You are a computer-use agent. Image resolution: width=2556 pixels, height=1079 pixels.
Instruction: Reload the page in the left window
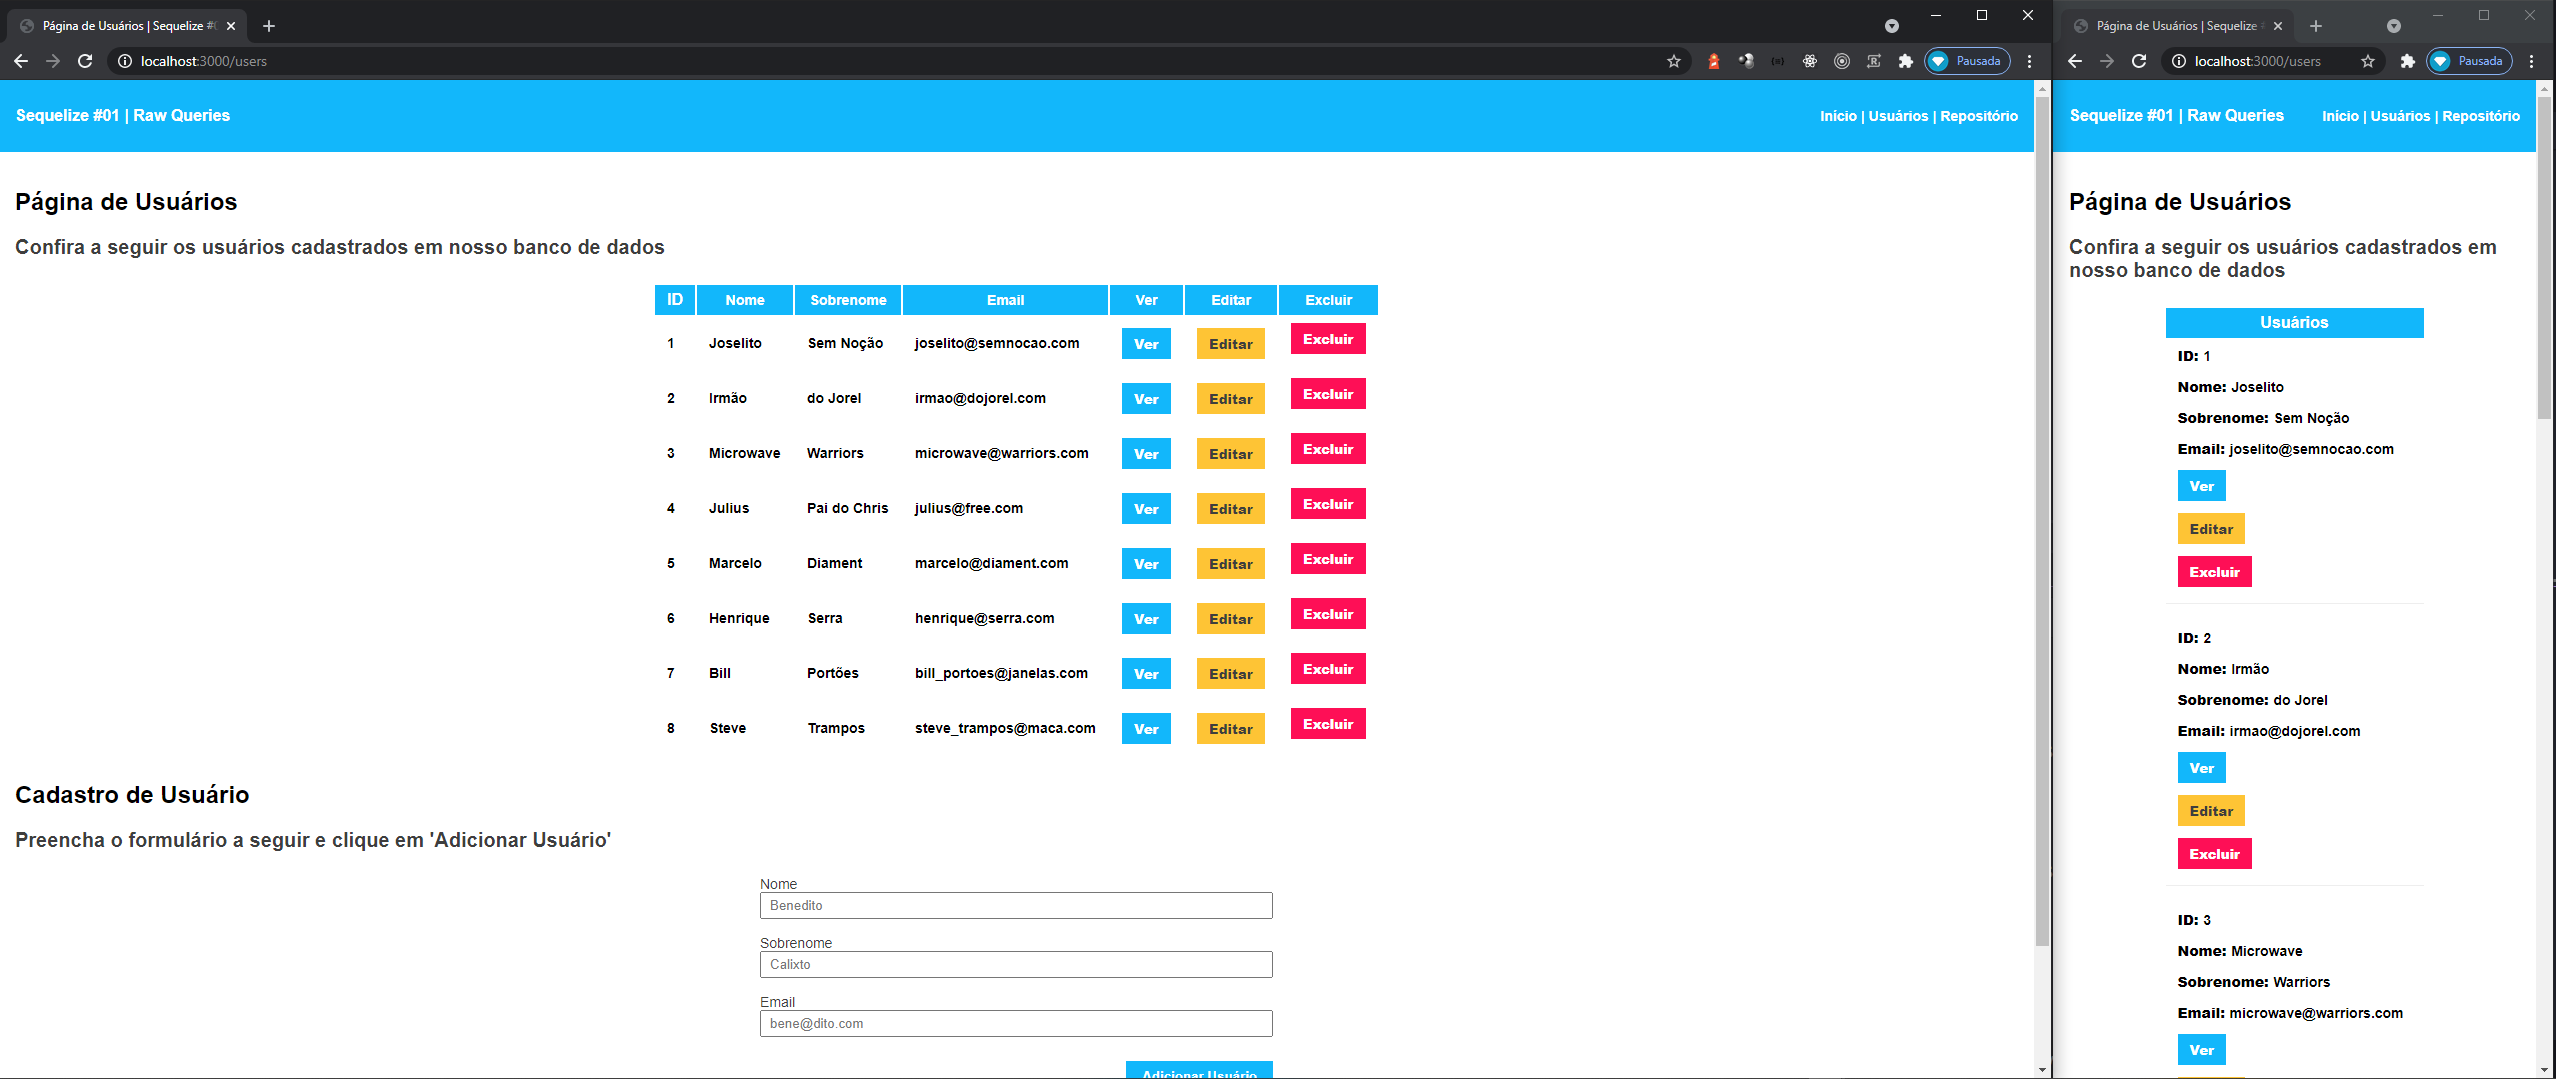pyautogui.click(x=85, y=61)
